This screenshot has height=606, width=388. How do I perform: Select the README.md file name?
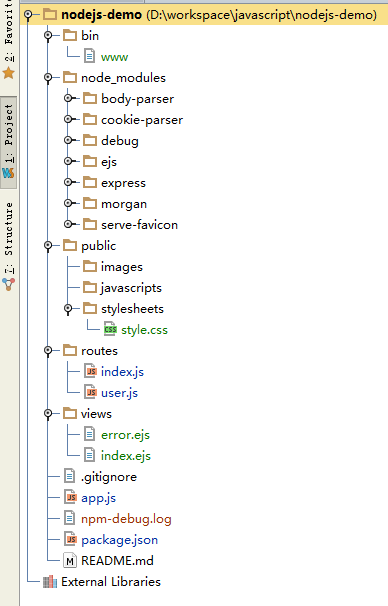pyautogui.click(x=117, y=560)
